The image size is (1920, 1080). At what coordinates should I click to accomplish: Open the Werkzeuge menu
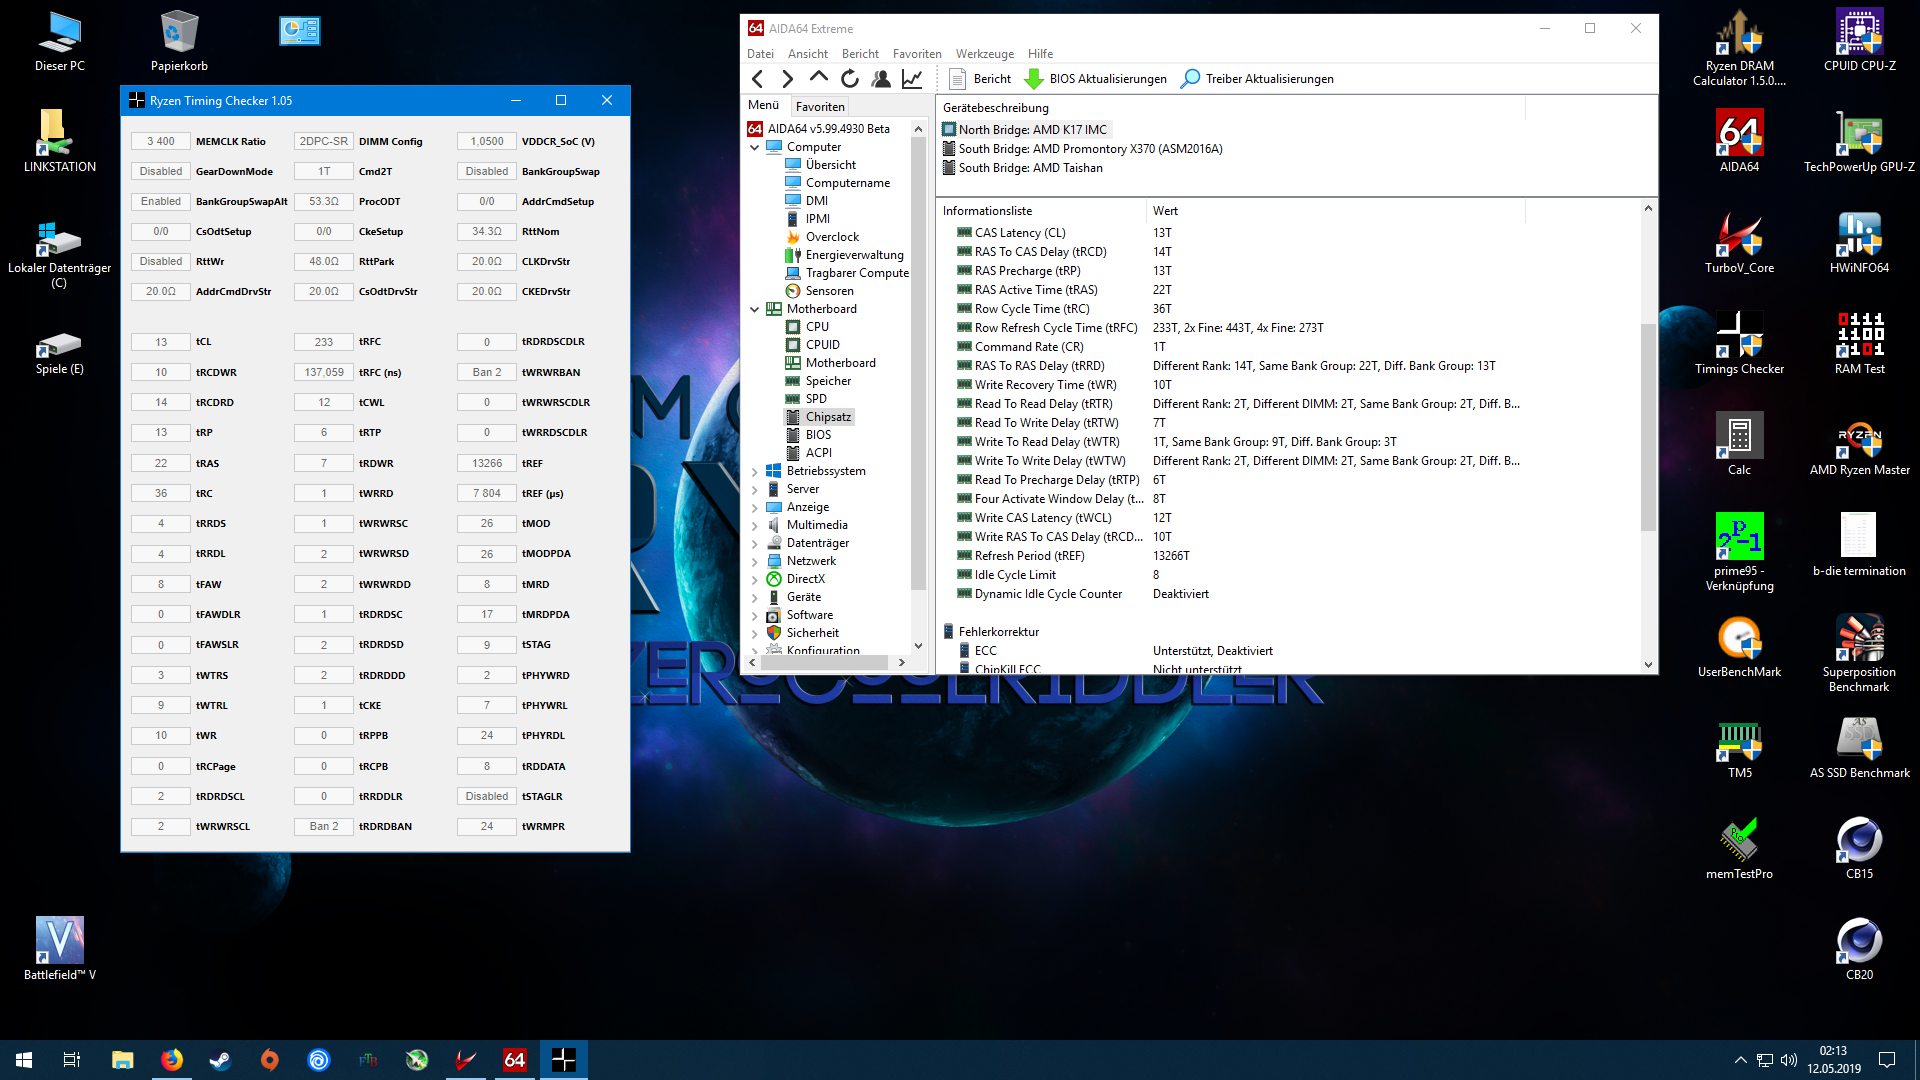pos(984,54)
